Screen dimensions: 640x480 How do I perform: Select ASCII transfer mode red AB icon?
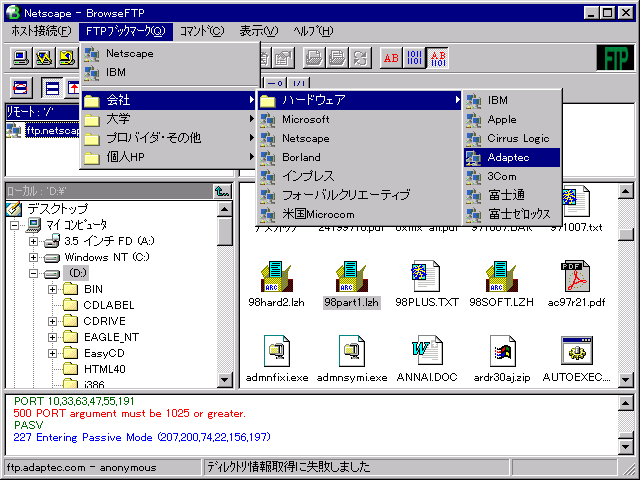pyautogui.click(x=391, y=58)
